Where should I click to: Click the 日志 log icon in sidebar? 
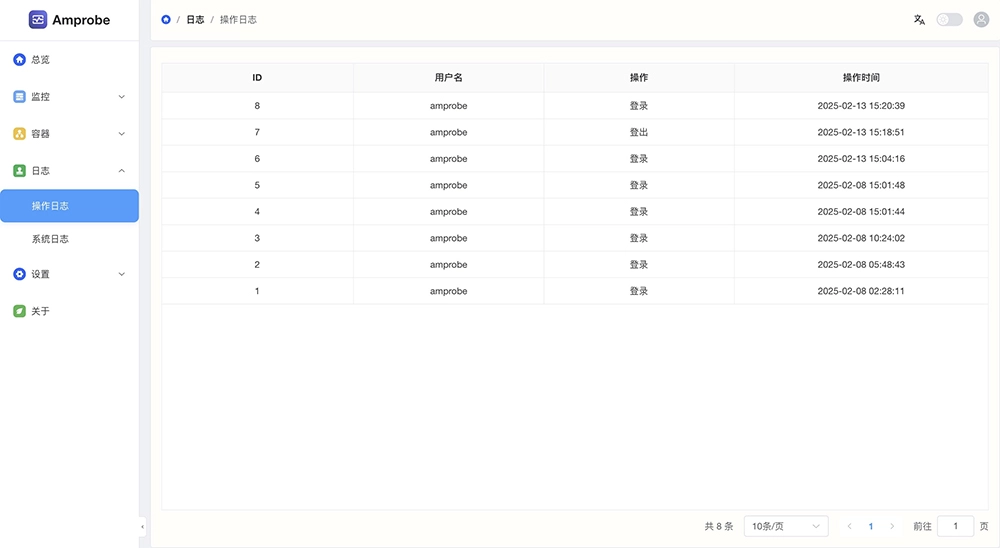pos(19,171)
